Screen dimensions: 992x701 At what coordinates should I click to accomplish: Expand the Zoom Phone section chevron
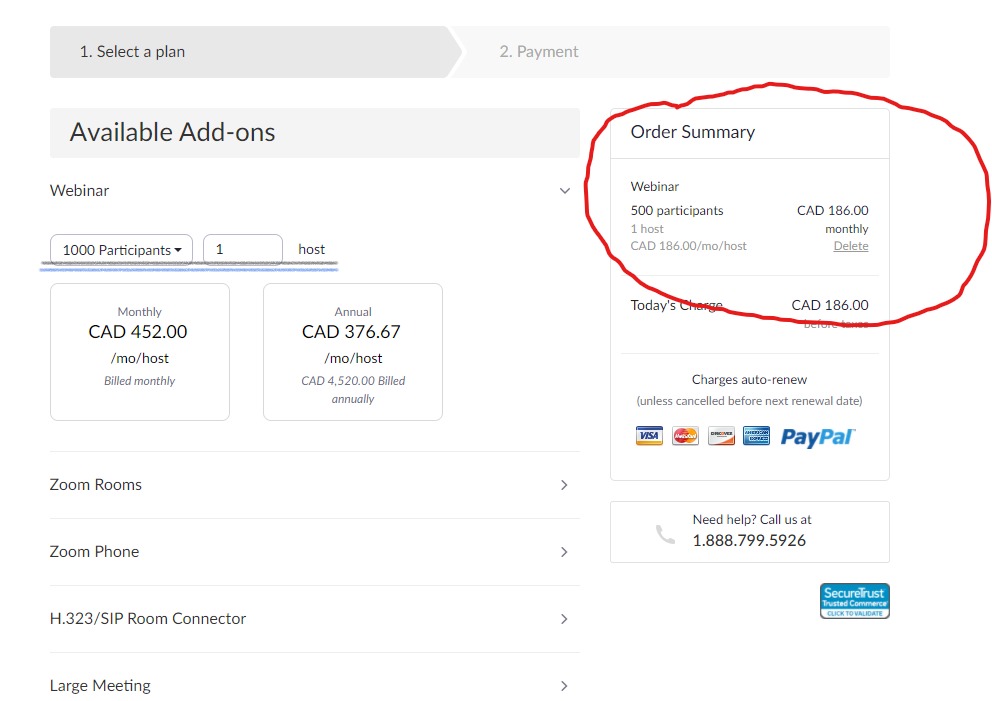click(x=564, y=552)
